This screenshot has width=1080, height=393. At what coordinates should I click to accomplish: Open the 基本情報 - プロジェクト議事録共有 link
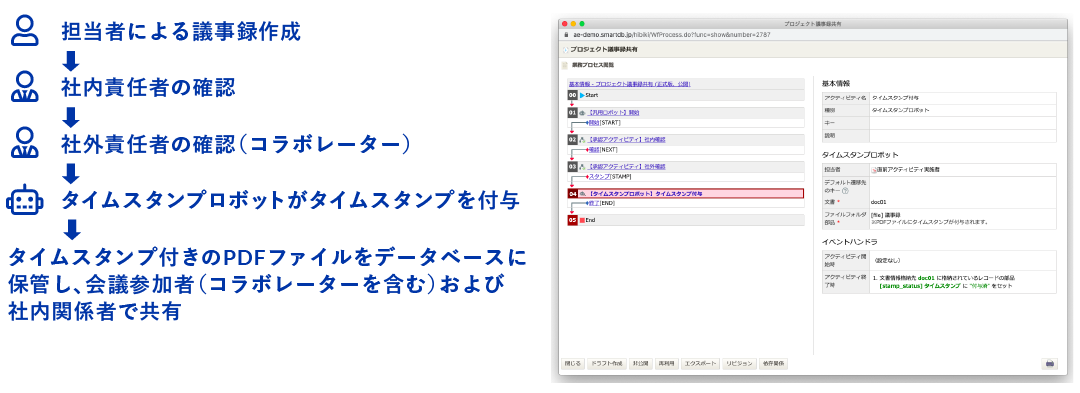630,84
